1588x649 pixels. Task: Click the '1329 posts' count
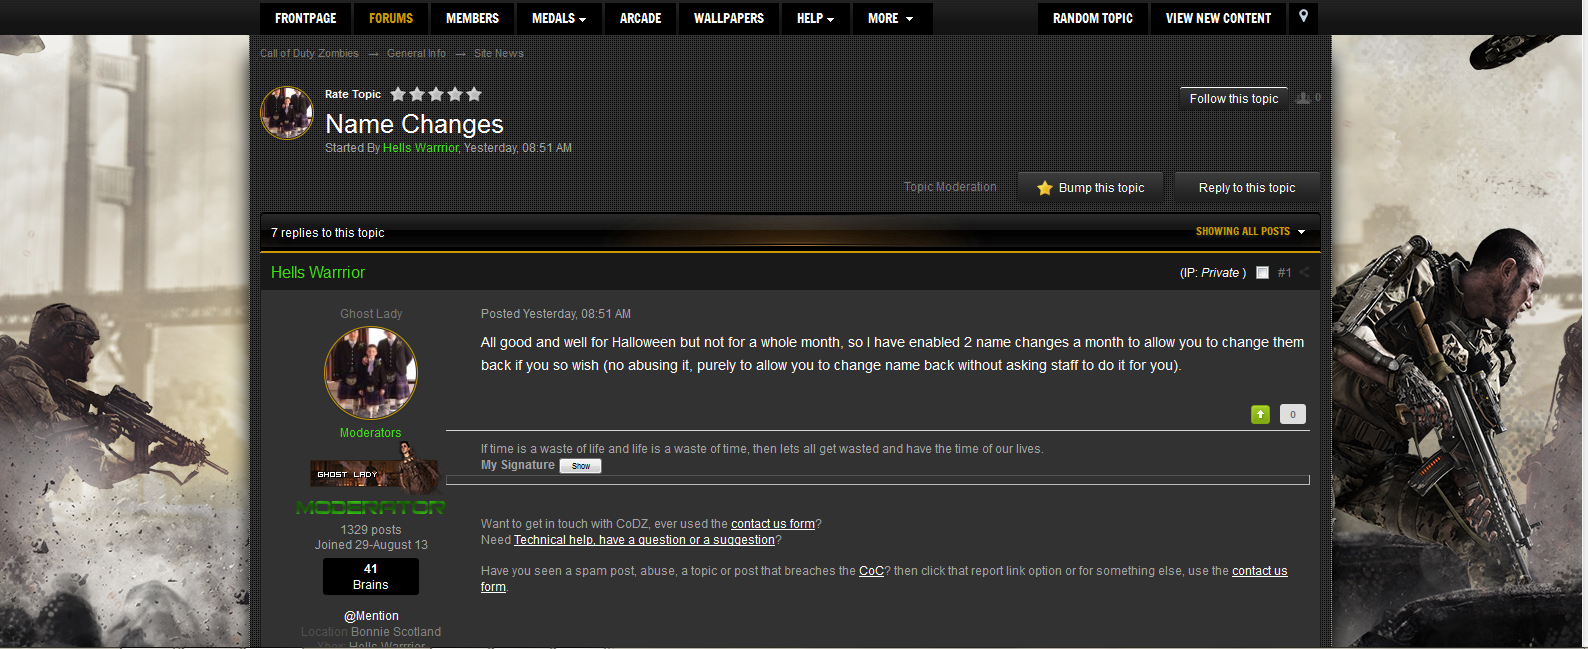coord(371,530)
